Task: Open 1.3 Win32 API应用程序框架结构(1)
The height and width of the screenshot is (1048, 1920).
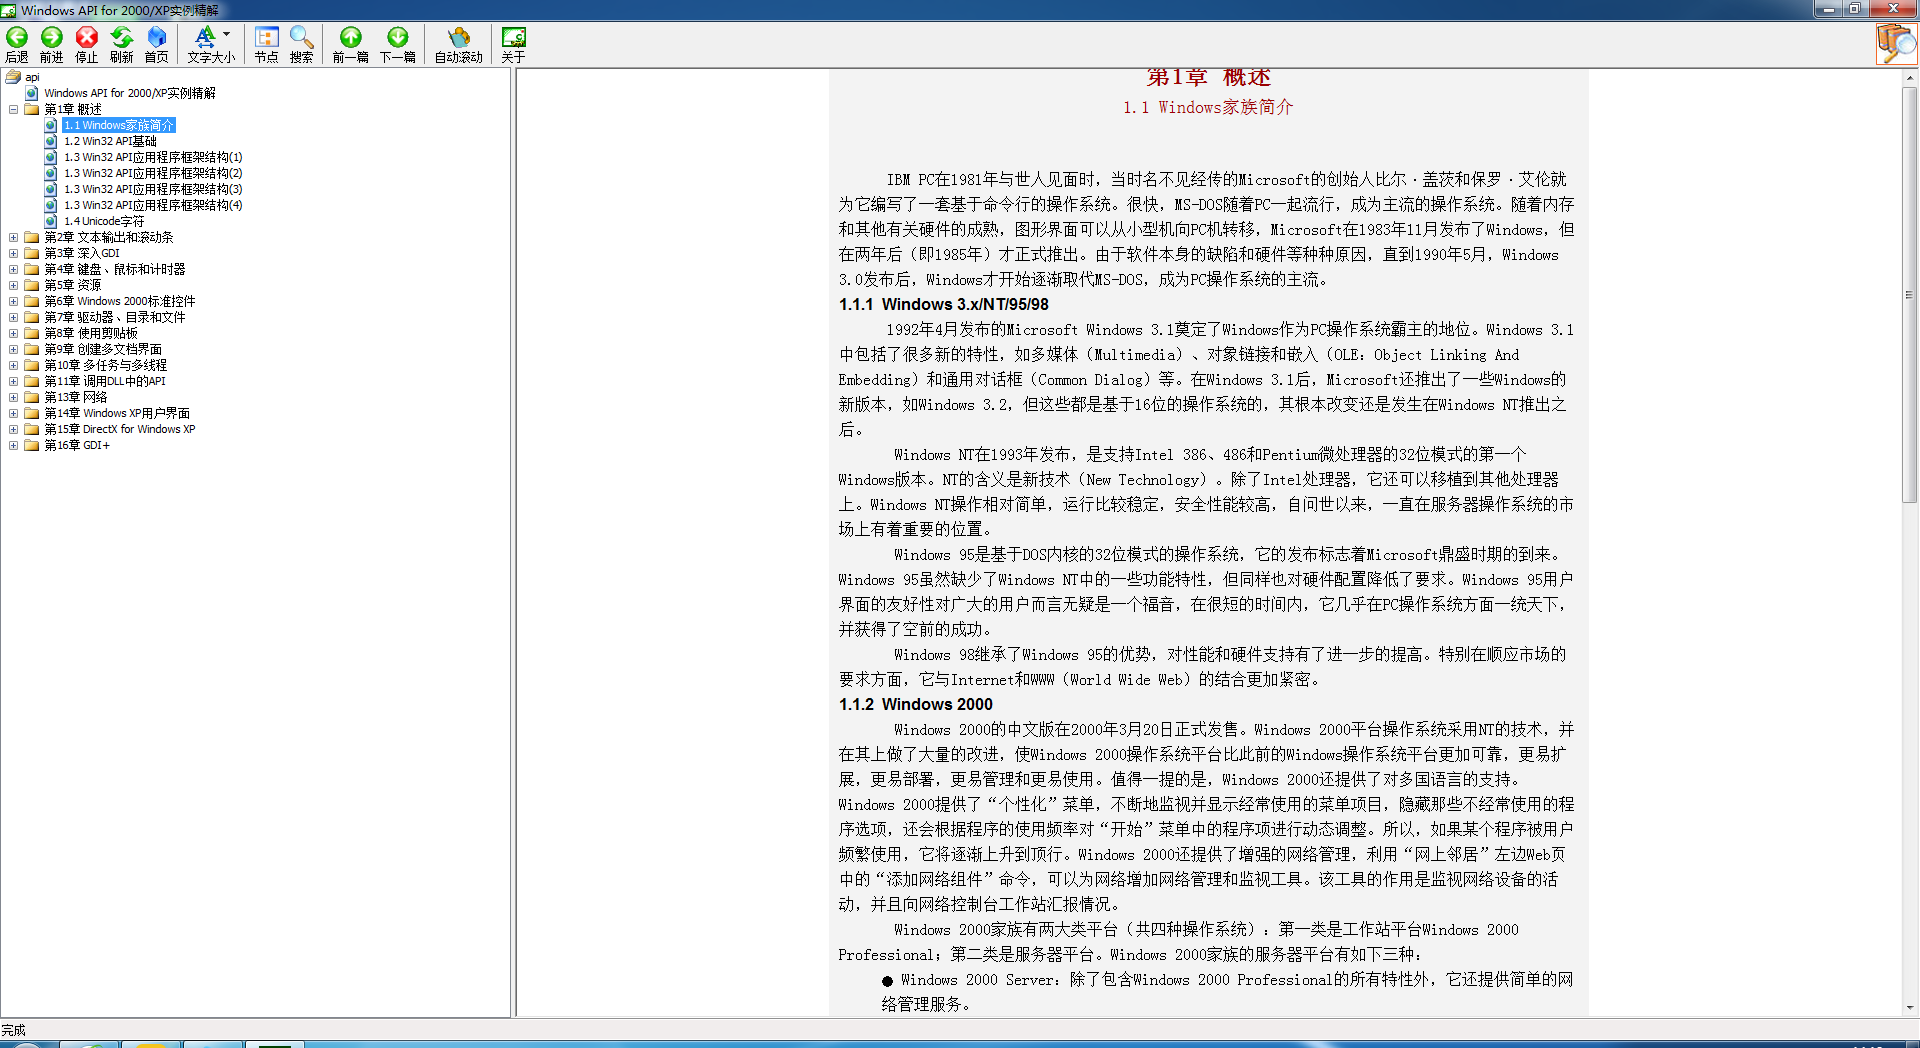Action: pos(153,157)
